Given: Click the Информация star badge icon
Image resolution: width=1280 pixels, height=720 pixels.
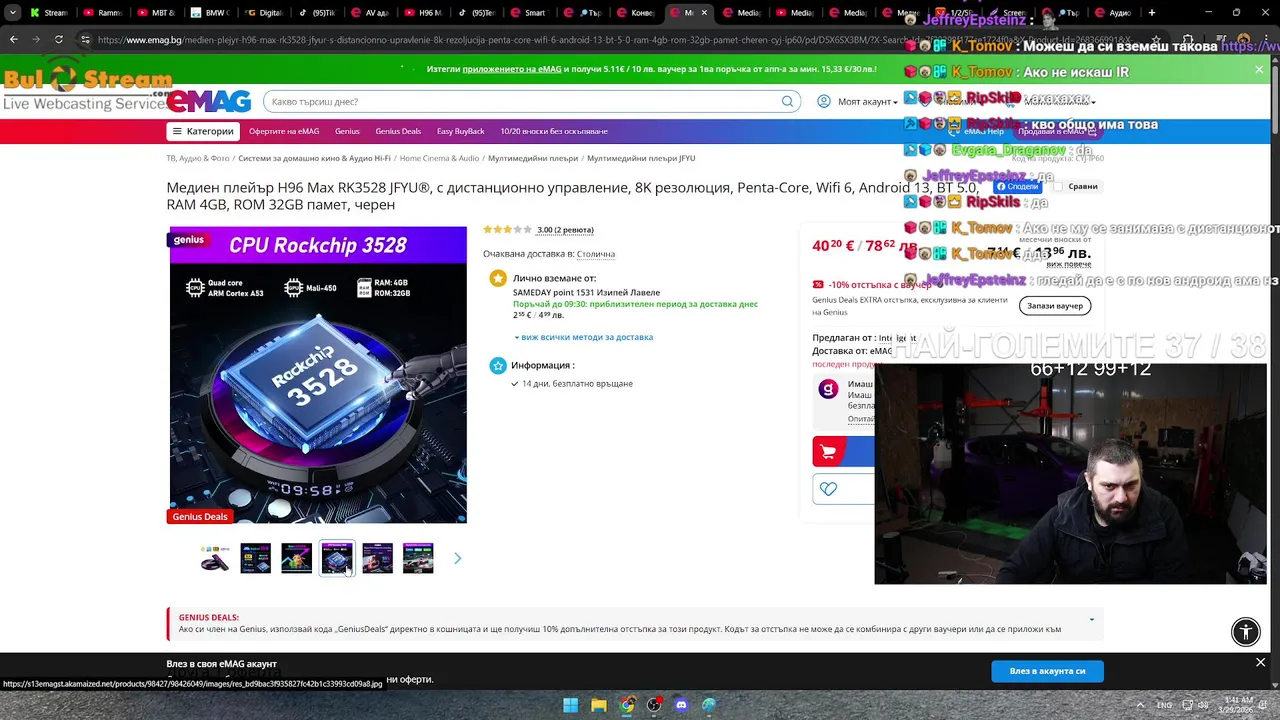Looking at the screenshot, I should pyautogui.click(x=498, y=366).
